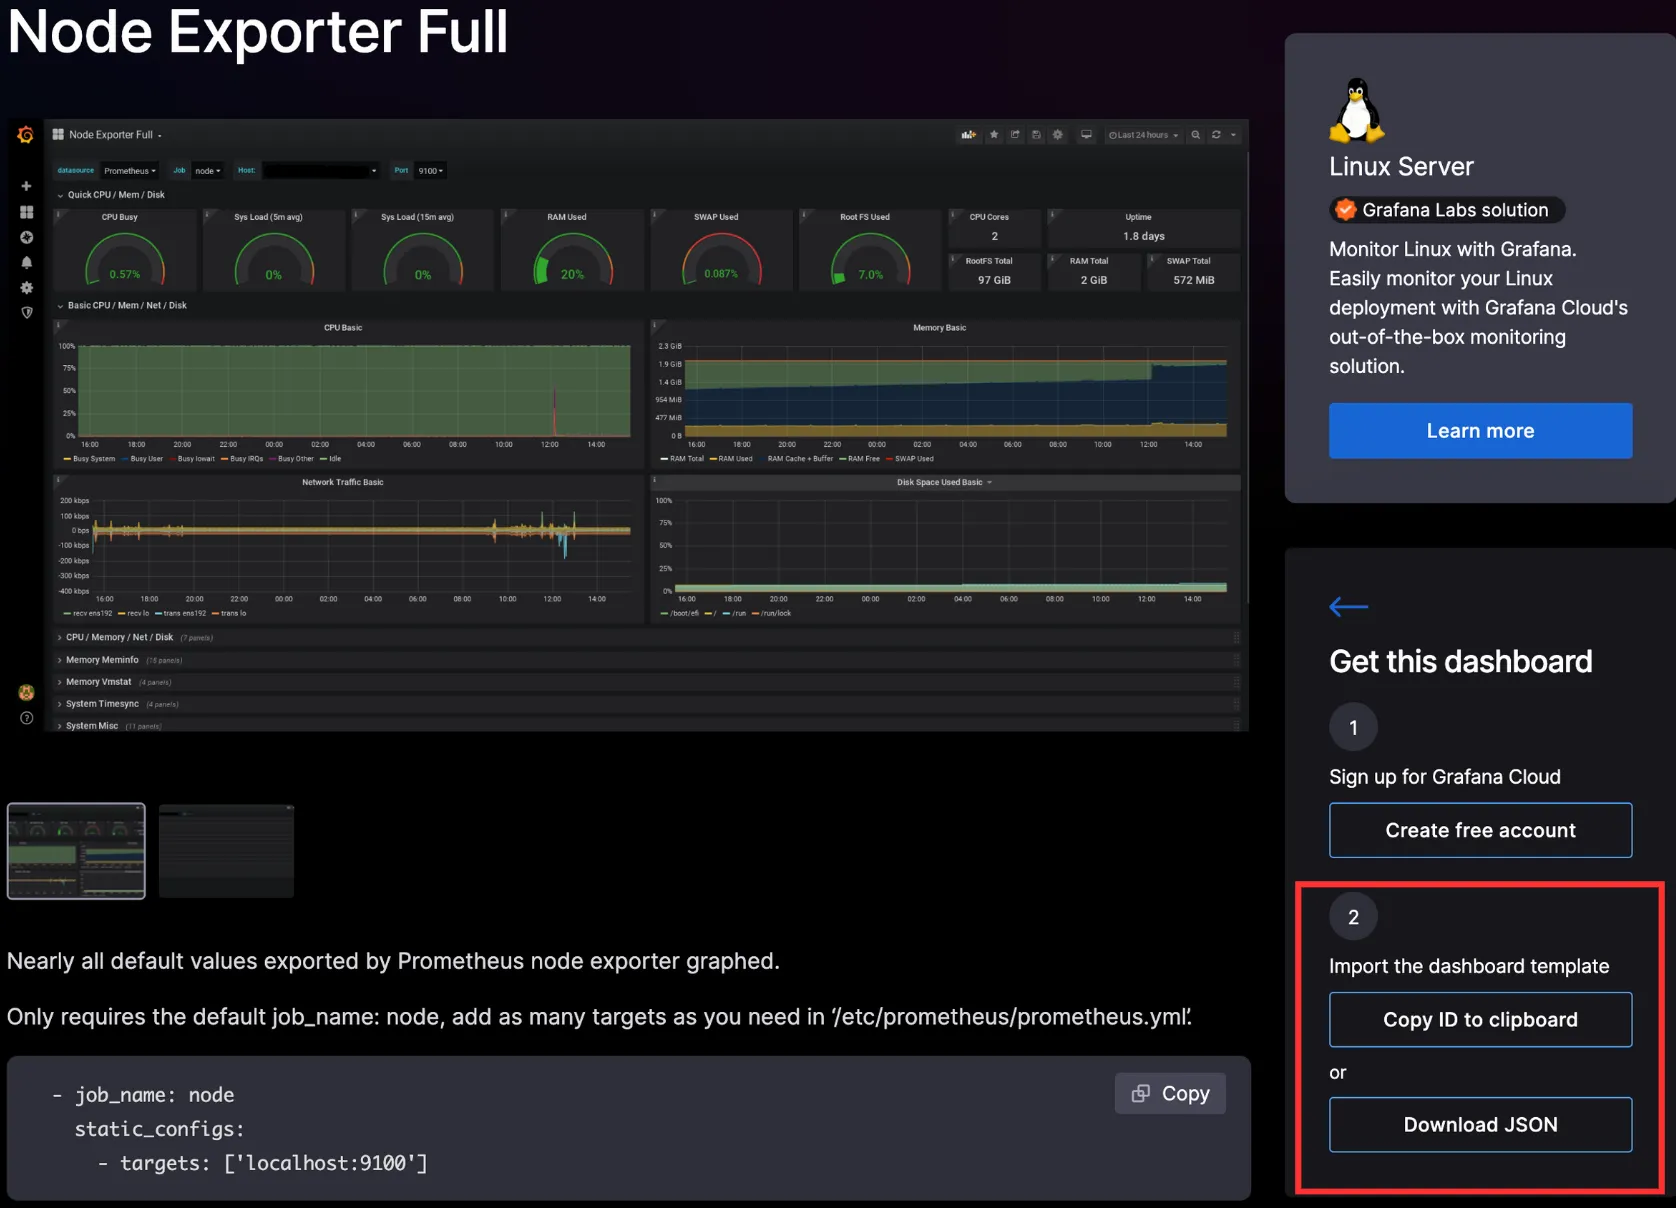Toggle the Busy System legend series

tap(93, 459)
